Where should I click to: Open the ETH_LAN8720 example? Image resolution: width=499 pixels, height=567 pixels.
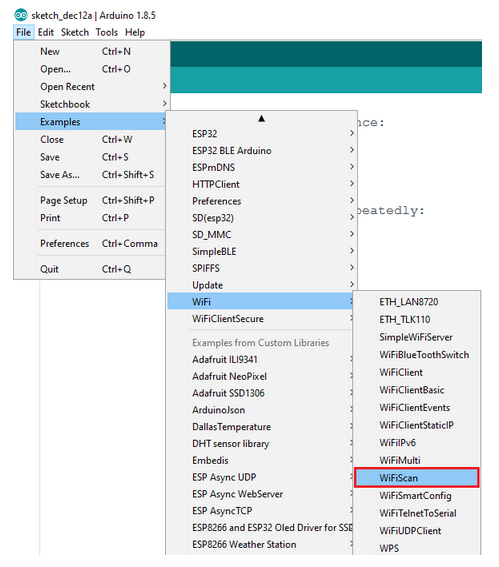417,302
